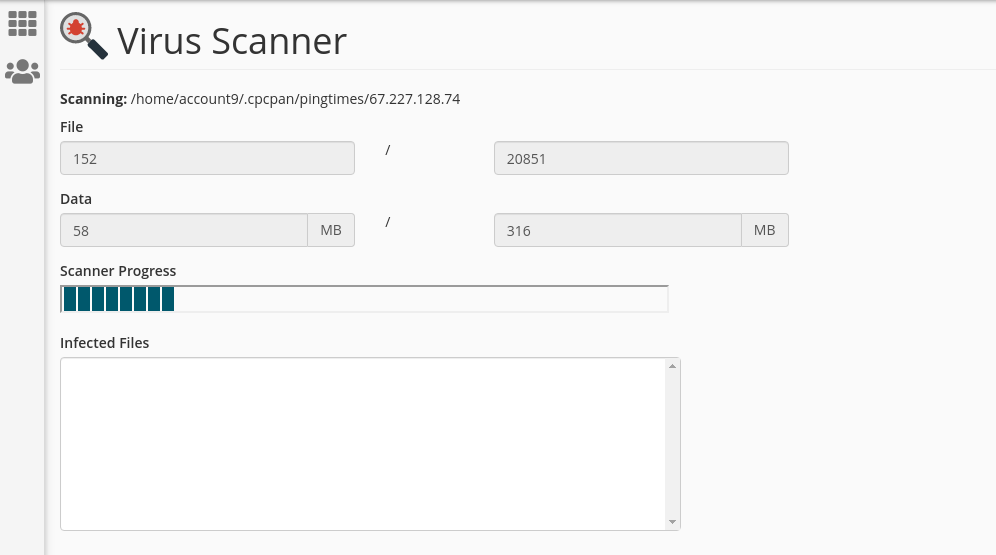Click the Scanner Progress bar
996x555 pixels.
point(364,299)
